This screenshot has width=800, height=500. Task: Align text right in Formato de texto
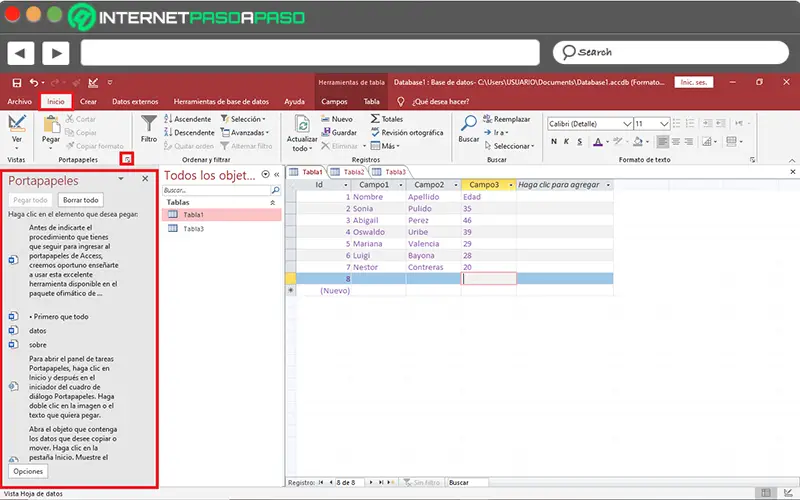coord(689,141)
